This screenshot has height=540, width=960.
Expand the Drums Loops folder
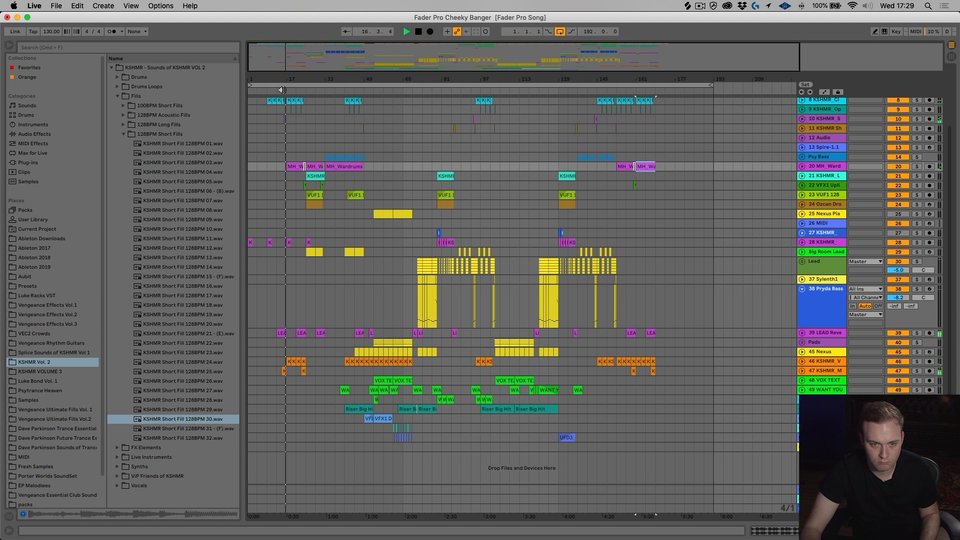[x=118, y=86]
